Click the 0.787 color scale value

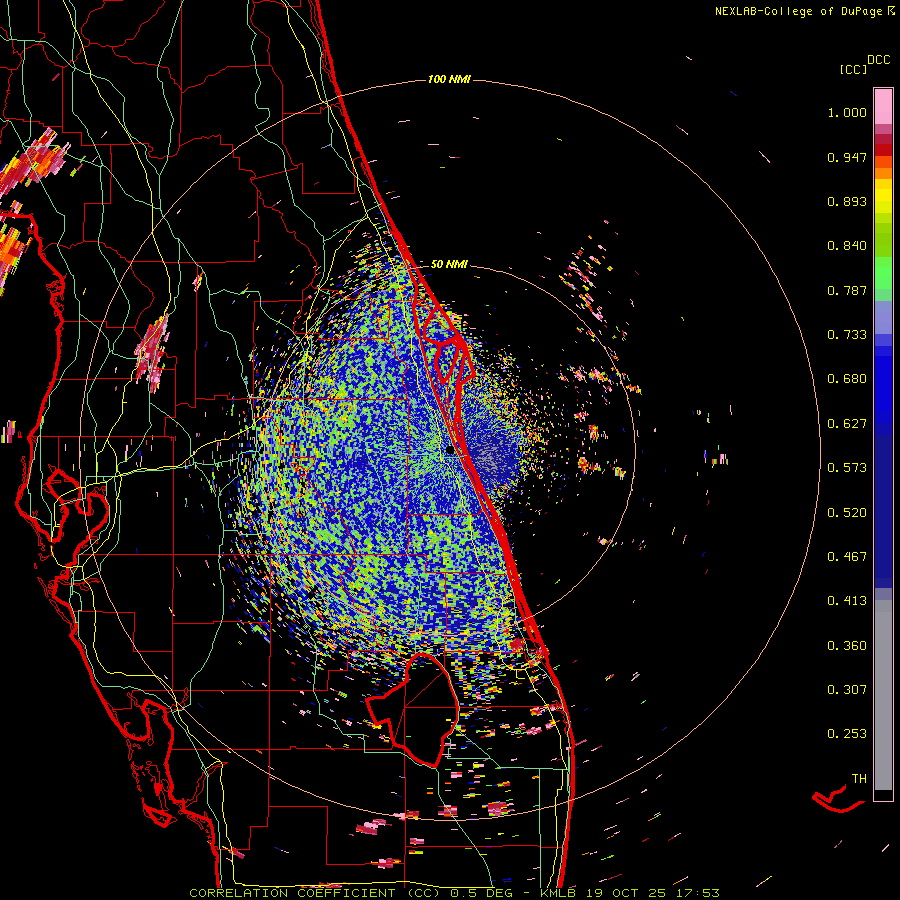click(x=847, y=290)
